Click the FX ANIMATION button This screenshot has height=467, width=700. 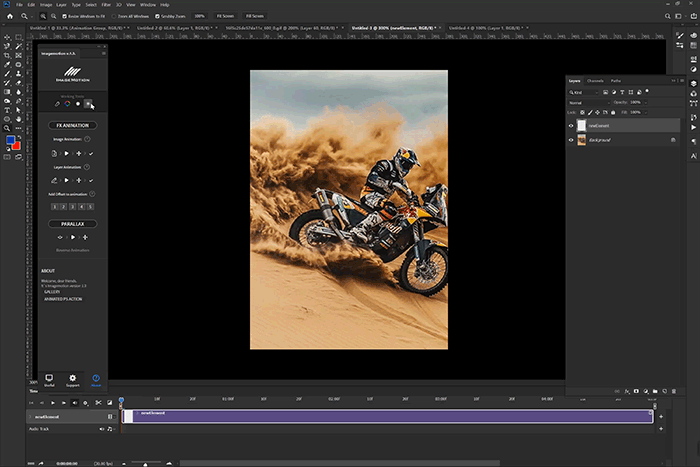(x=71, y=125)
